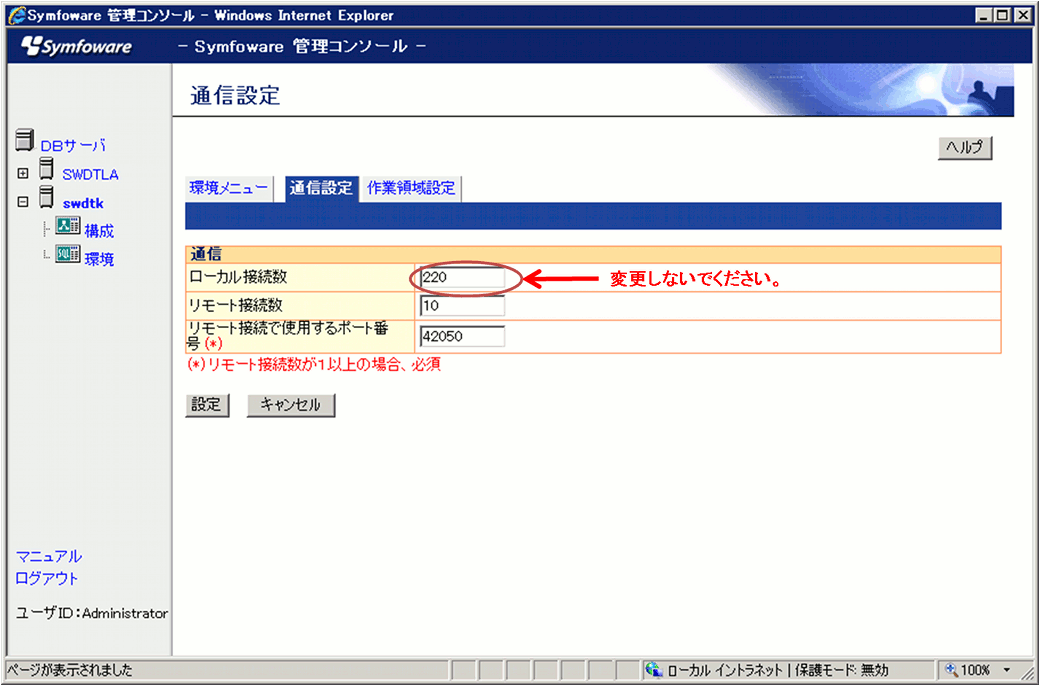Collapse the swdtk tree node

click(23, 202)
